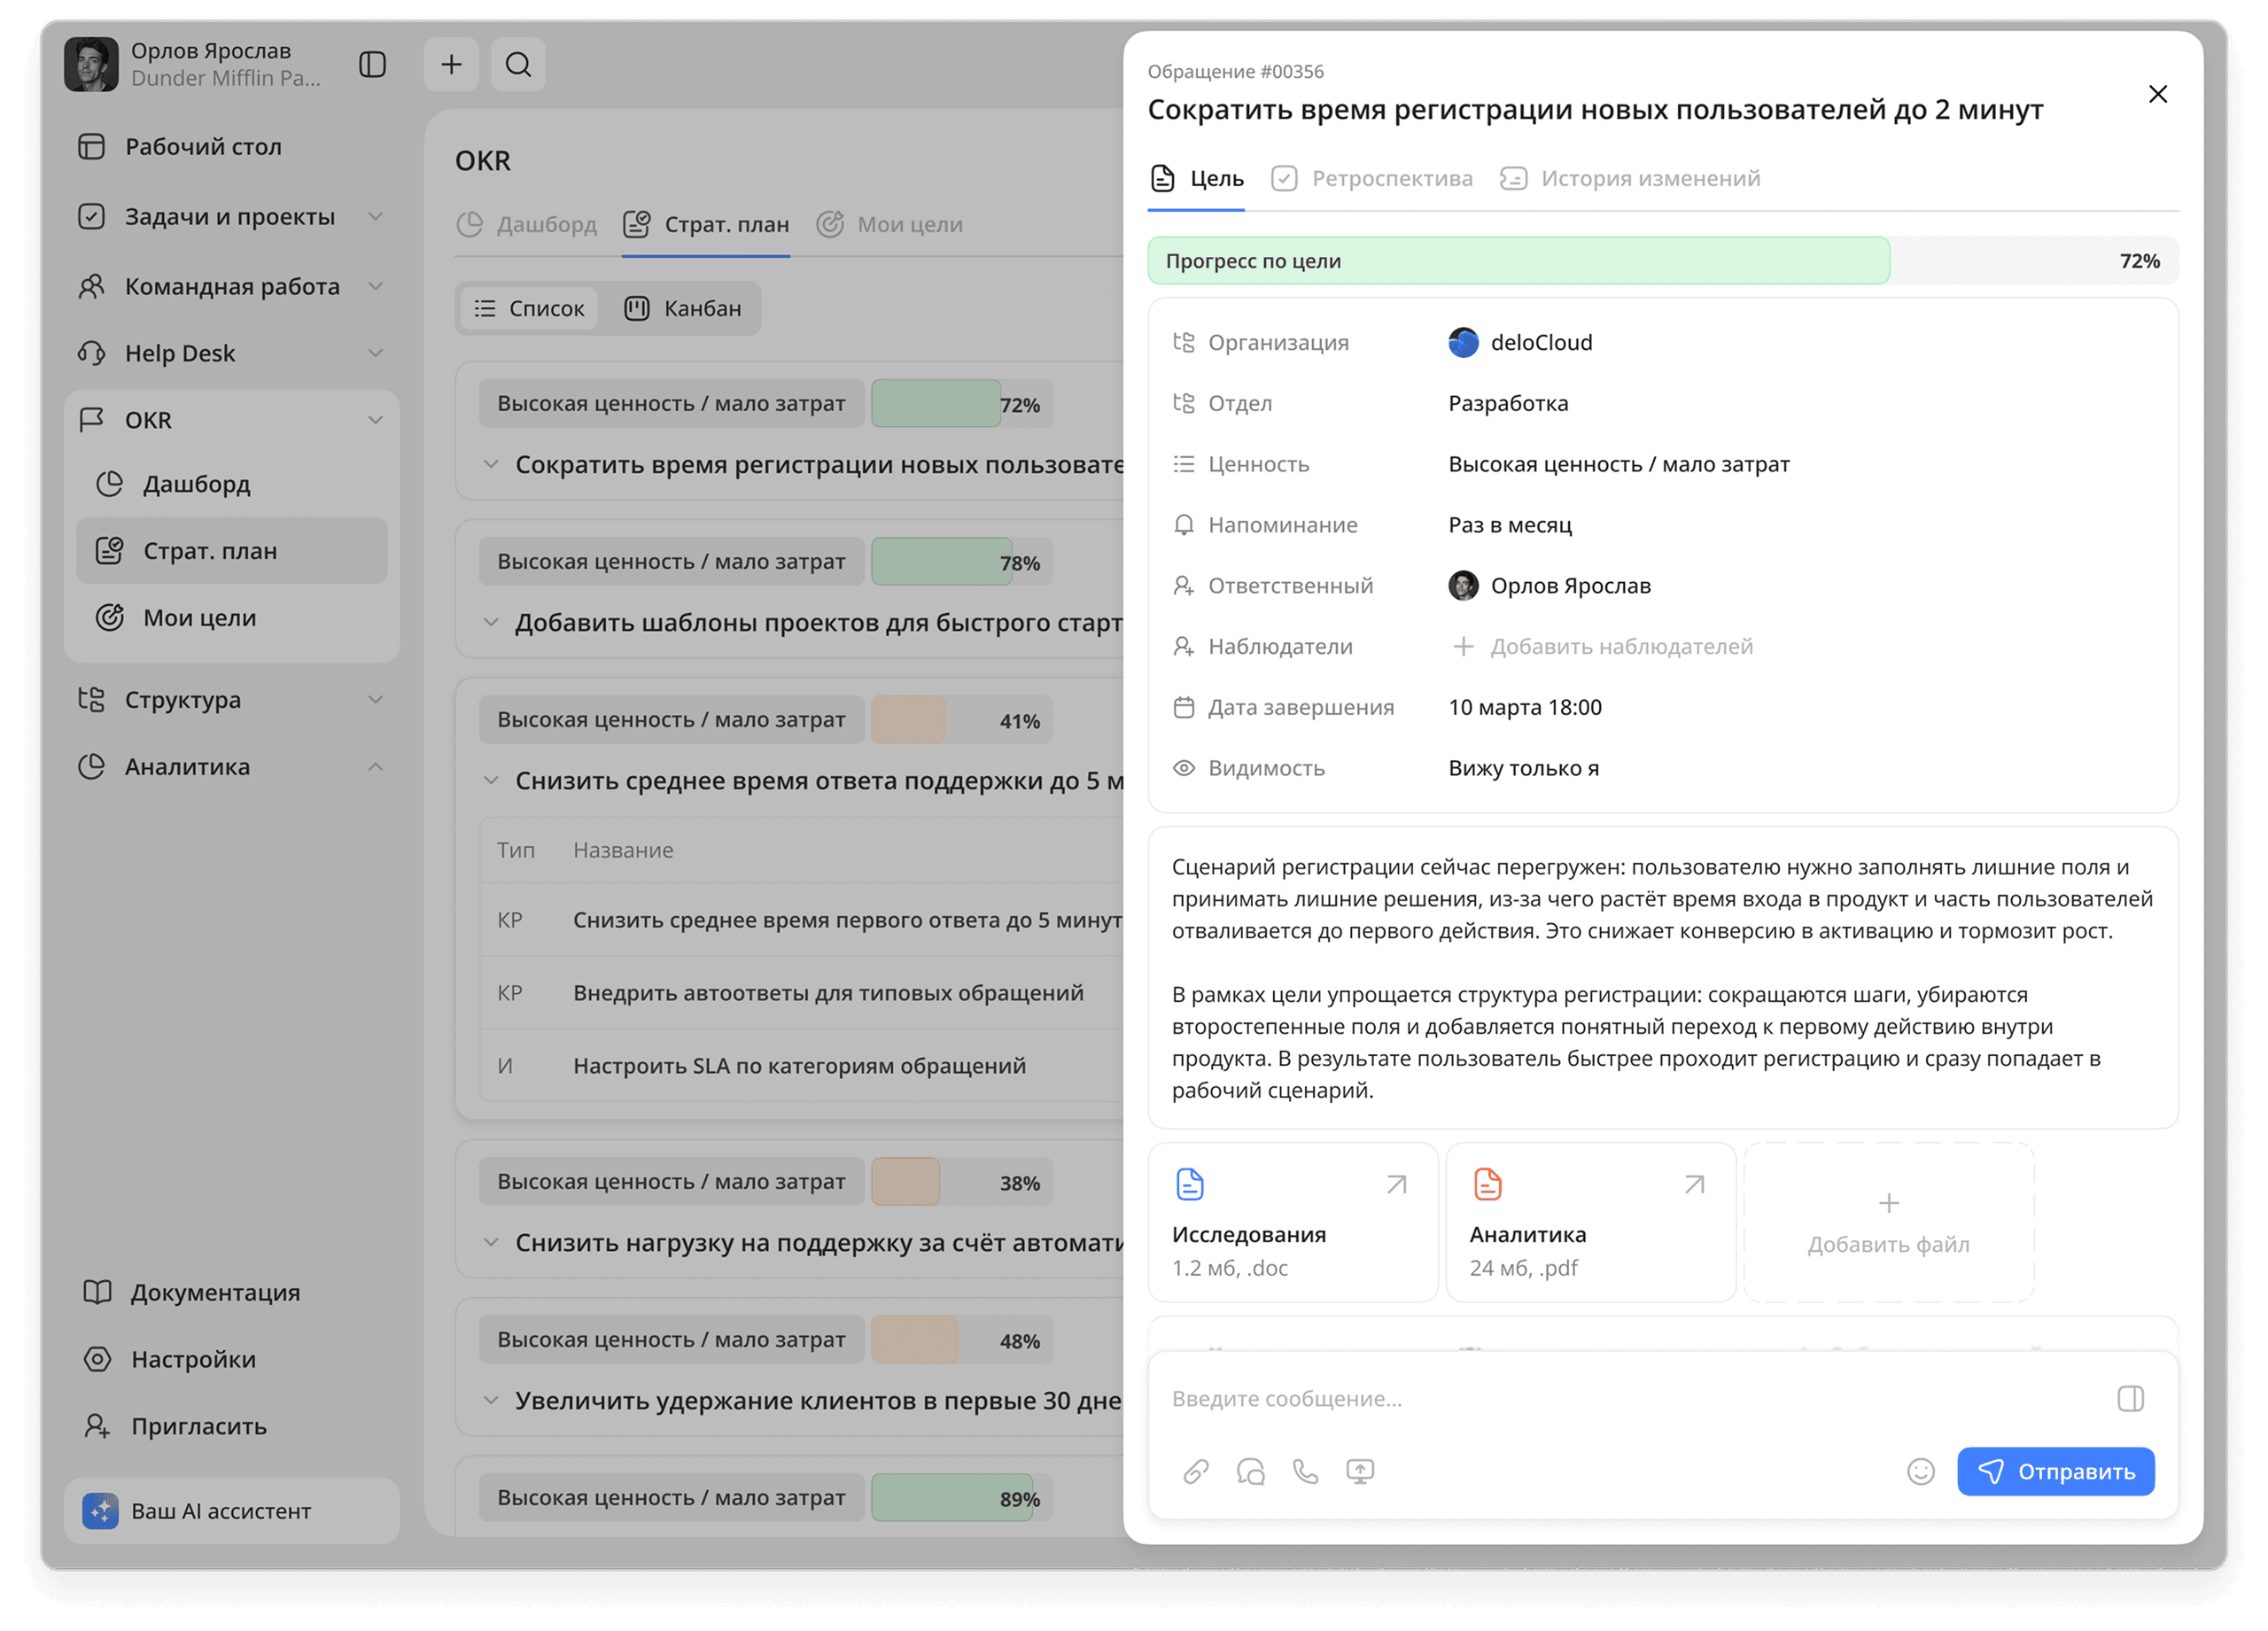
Task: Click row Настроить SLA по категориям обращений
Action: 801,1066
